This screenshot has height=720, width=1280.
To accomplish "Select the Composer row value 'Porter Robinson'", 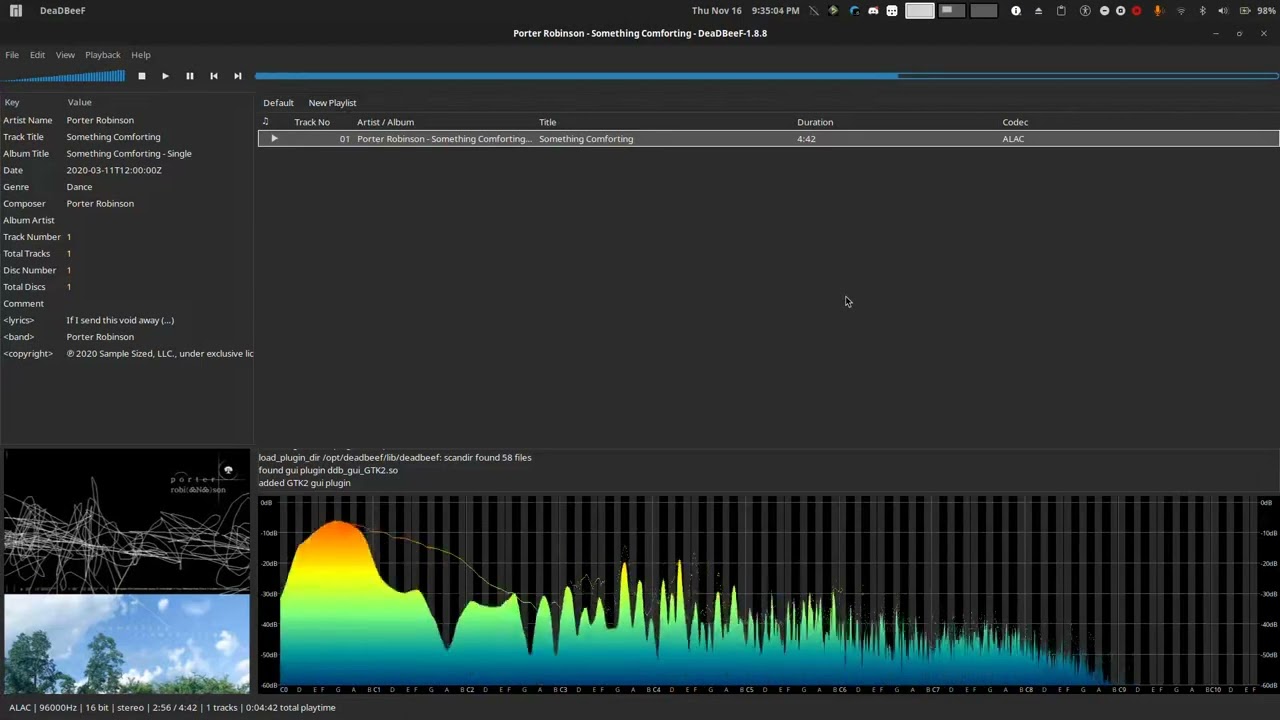I will [x=100, y=204].
